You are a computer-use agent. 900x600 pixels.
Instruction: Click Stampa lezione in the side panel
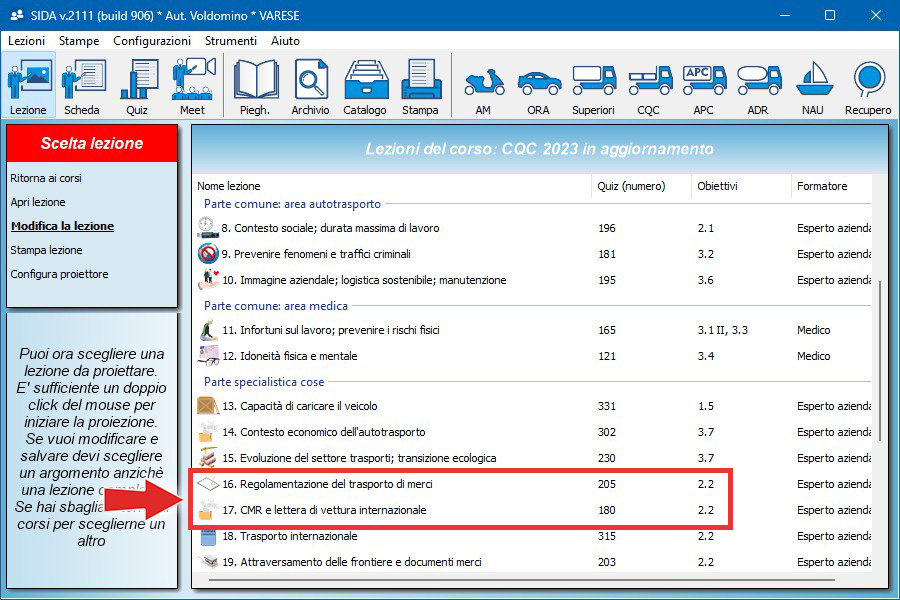pos(46,250)
